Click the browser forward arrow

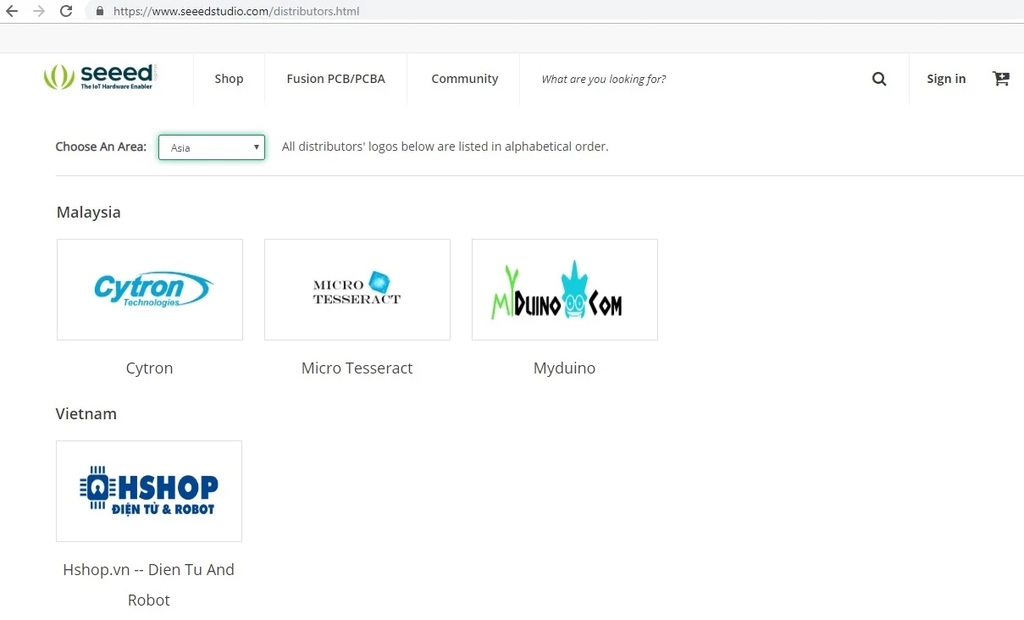[x=39, y=11]
